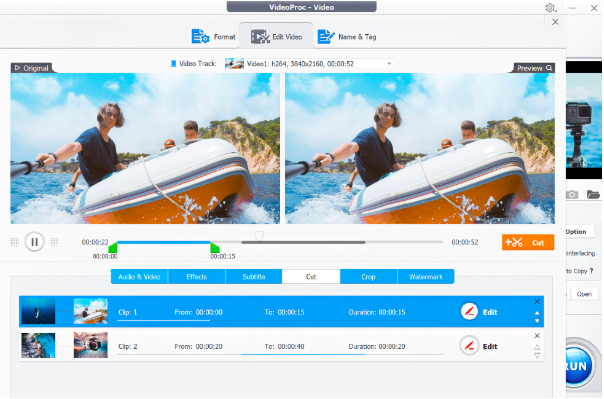The width and height of the screenshot is (604, 399).
Task: Click the Format tab document-gear icon
Action: [200, 36]
